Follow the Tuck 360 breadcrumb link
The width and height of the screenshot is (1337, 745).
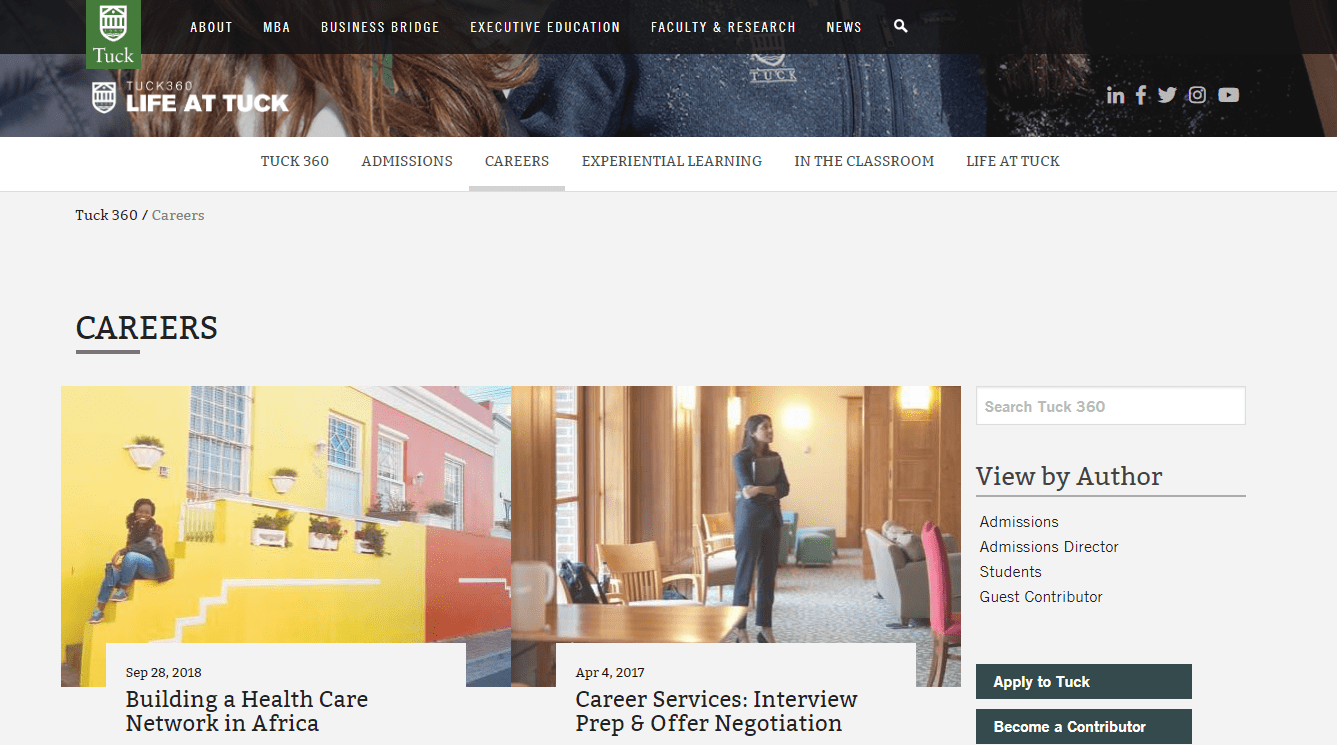106,215
